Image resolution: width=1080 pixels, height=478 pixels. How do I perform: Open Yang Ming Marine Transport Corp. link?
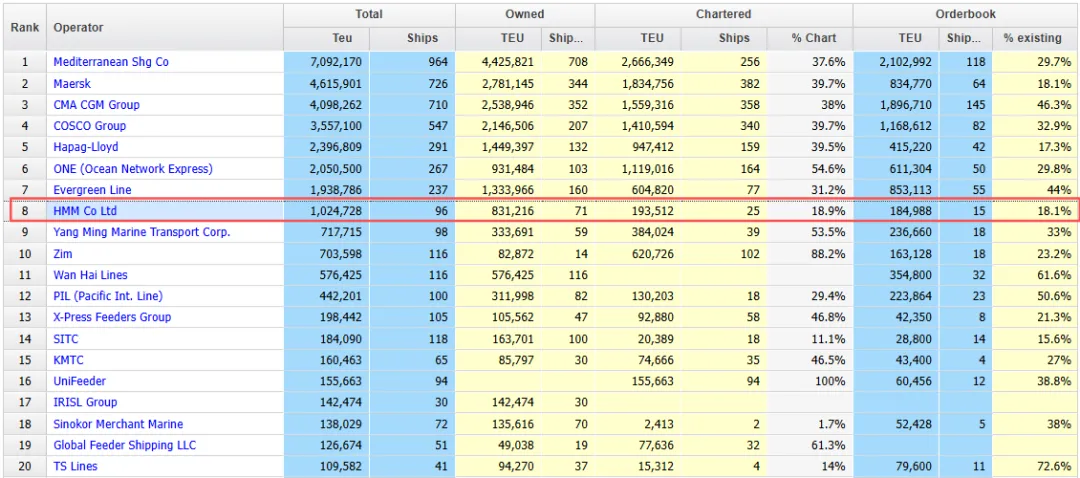point(141,232)
